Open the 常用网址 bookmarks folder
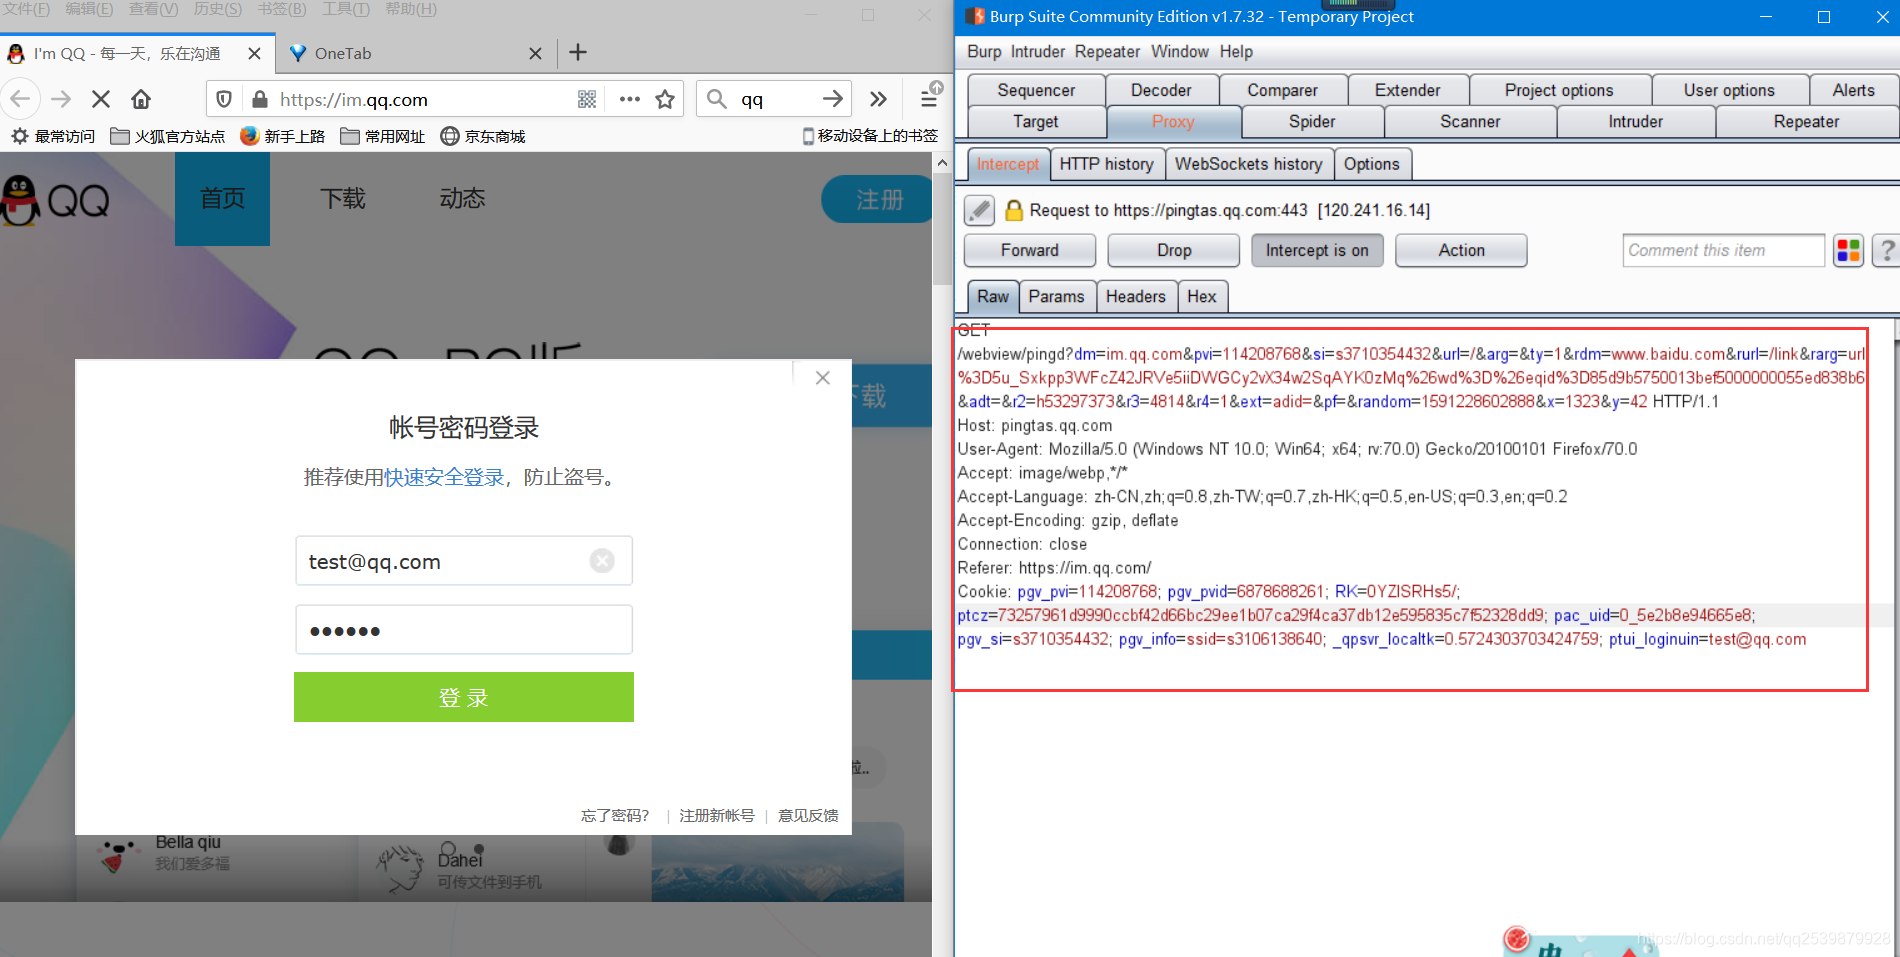Screen dimensions: 1900x957 383,136
